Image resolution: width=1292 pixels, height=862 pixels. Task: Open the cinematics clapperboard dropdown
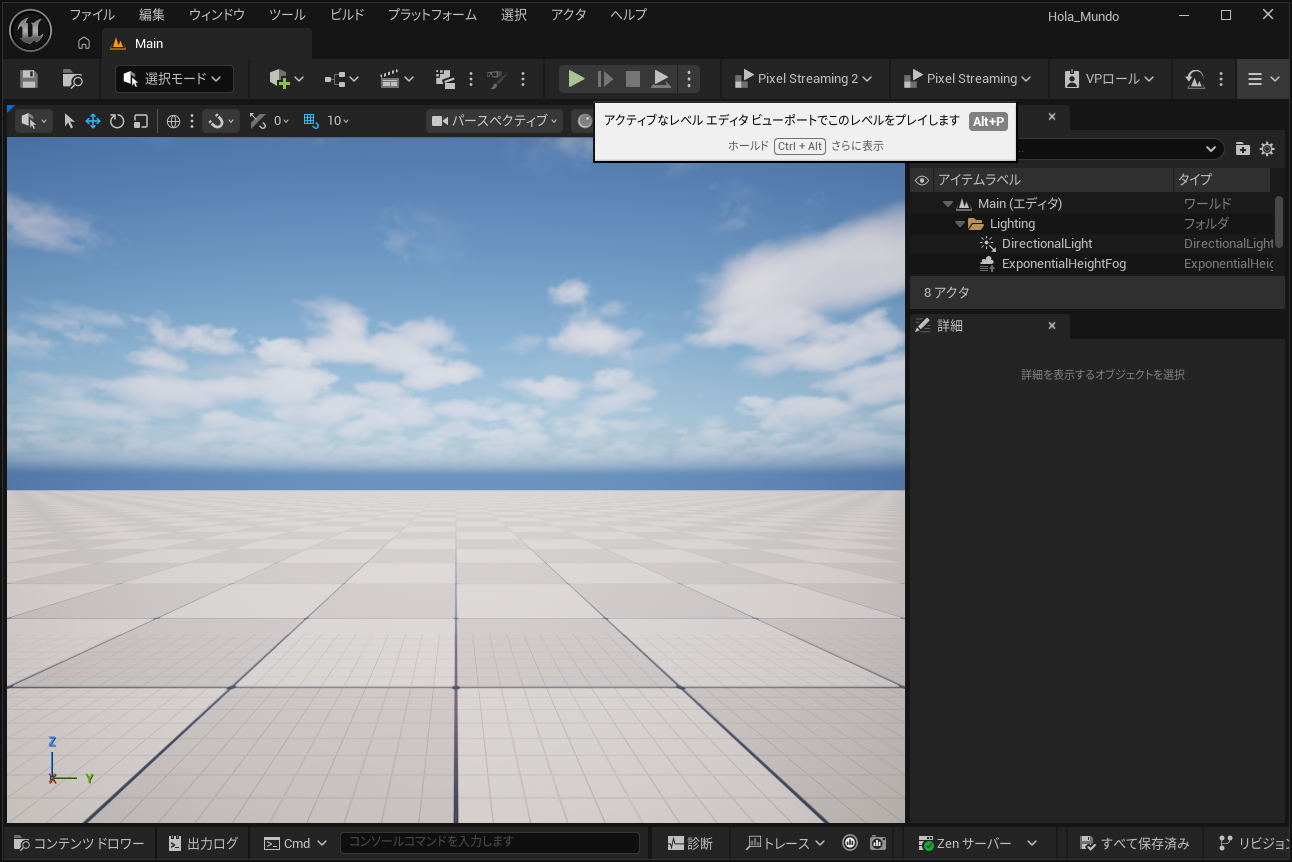397,79
